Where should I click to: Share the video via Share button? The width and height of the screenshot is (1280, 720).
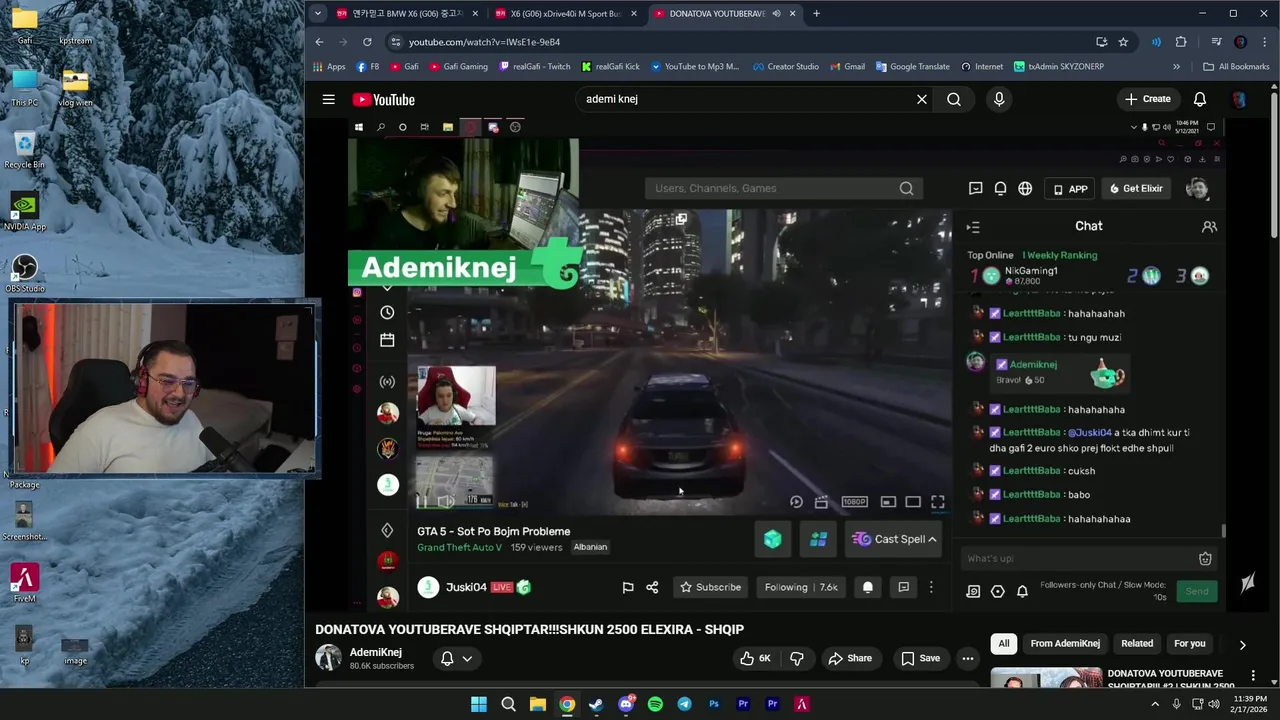tap(850, 658)
